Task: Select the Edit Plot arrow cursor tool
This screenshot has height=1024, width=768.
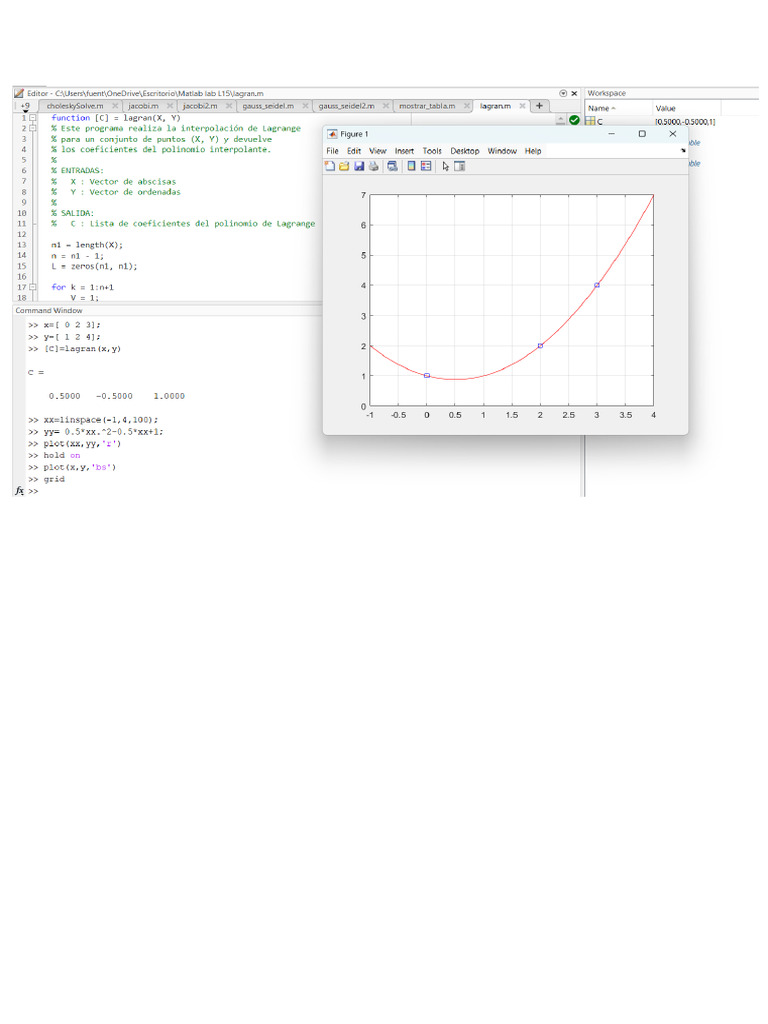Action: (x=446, y=166)
